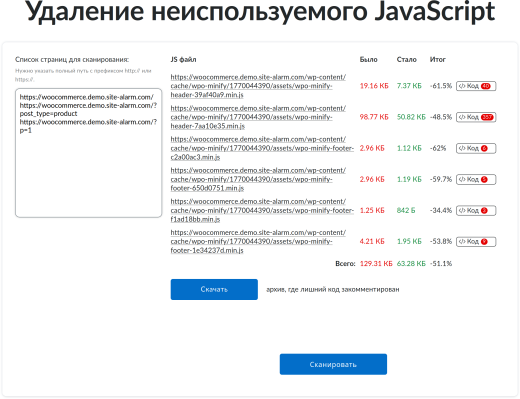The image size is (520, 399).
Task: Click the total 129.31 КБ value
Action: (x=376, y=264)
